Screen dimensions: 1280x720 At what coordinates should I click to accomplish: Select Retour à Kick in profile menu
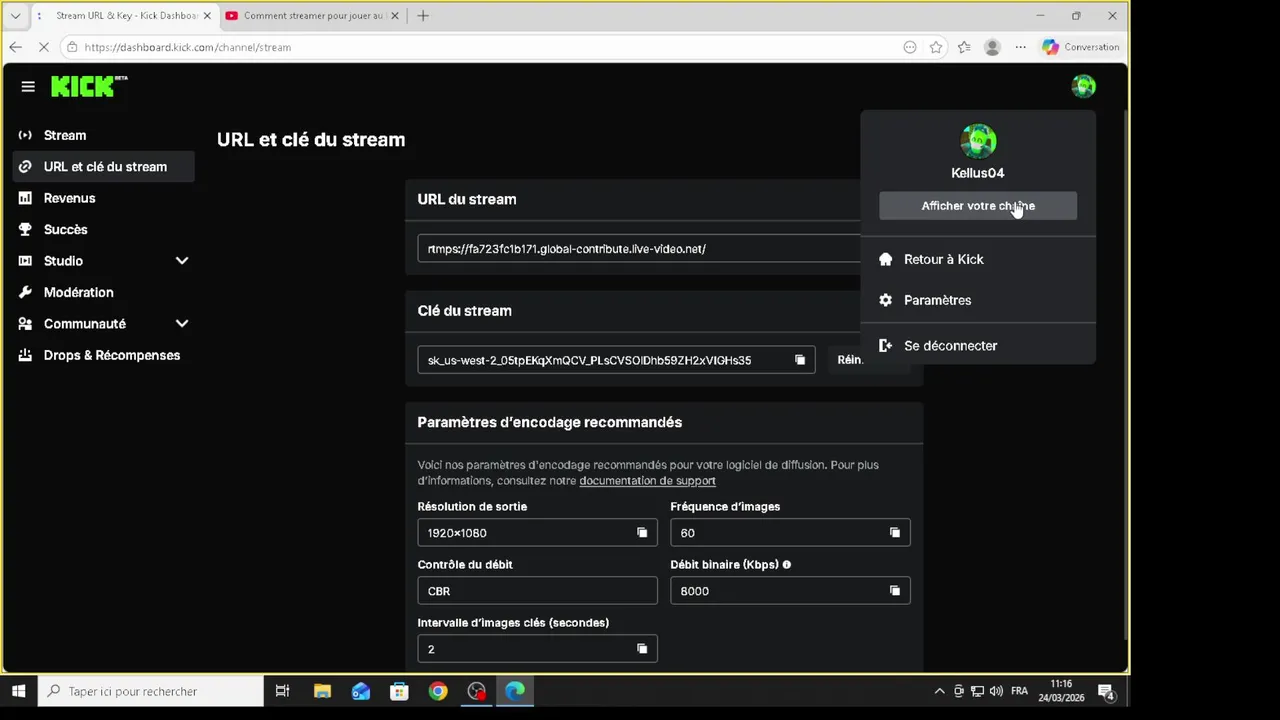(x=978, y=259)
